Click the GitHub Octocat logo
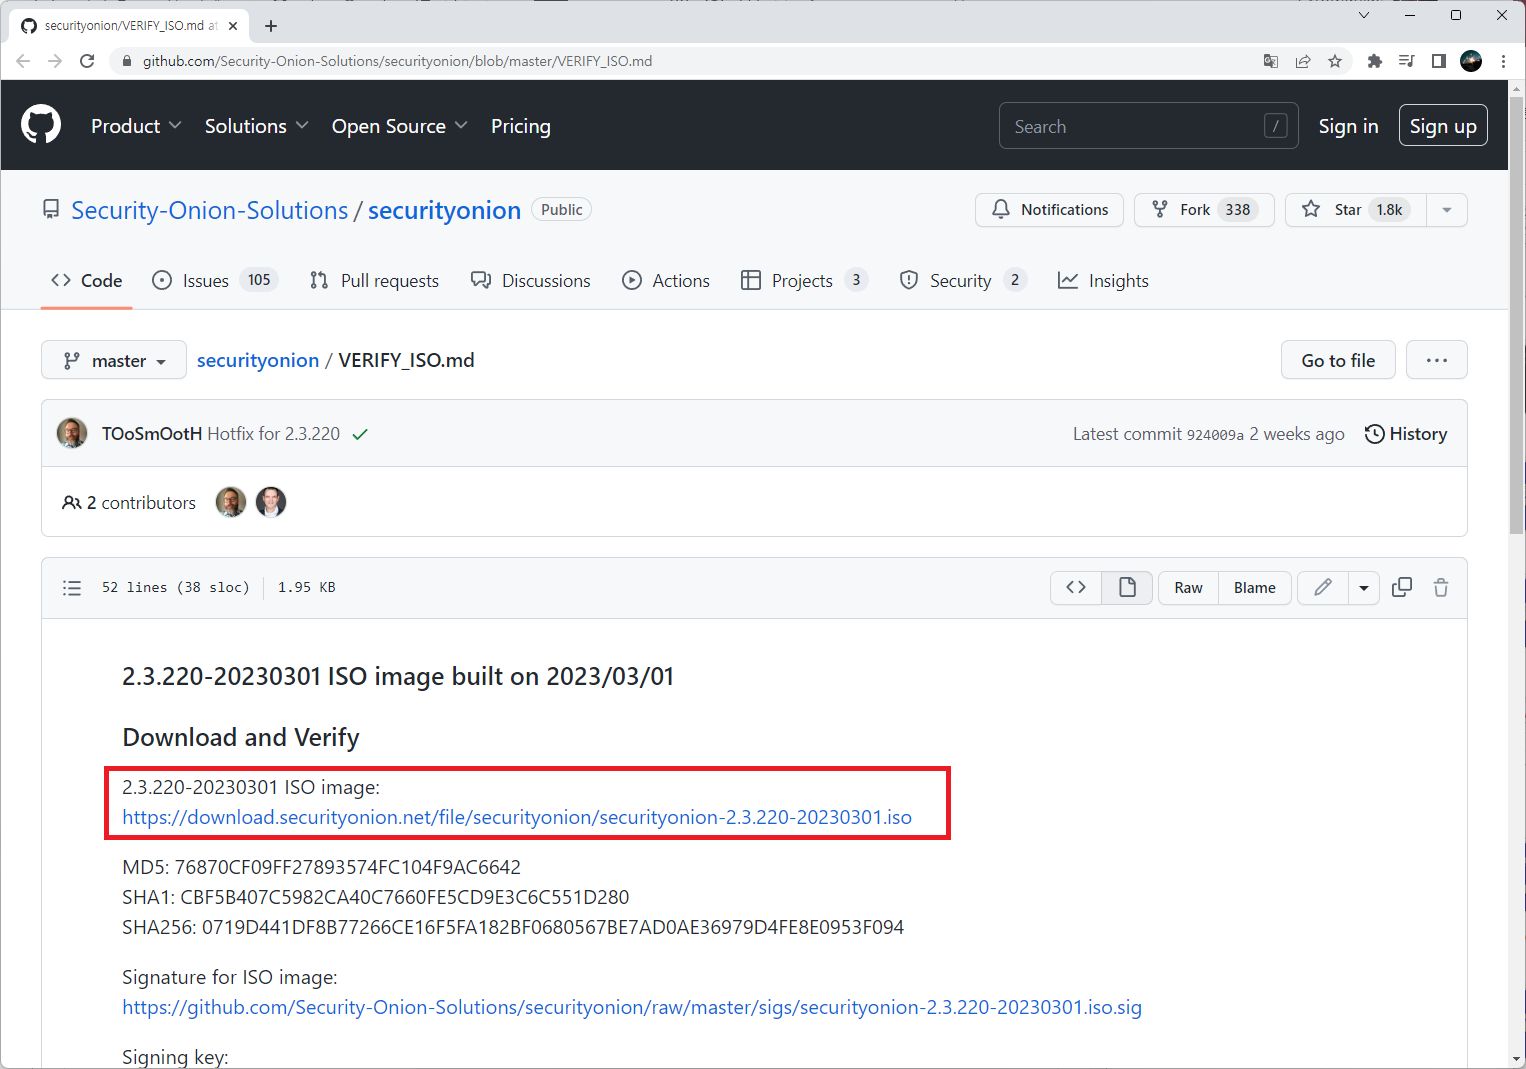This screenshot has height=1069, width=1526. pyautogui.click(x=41, y=125)
